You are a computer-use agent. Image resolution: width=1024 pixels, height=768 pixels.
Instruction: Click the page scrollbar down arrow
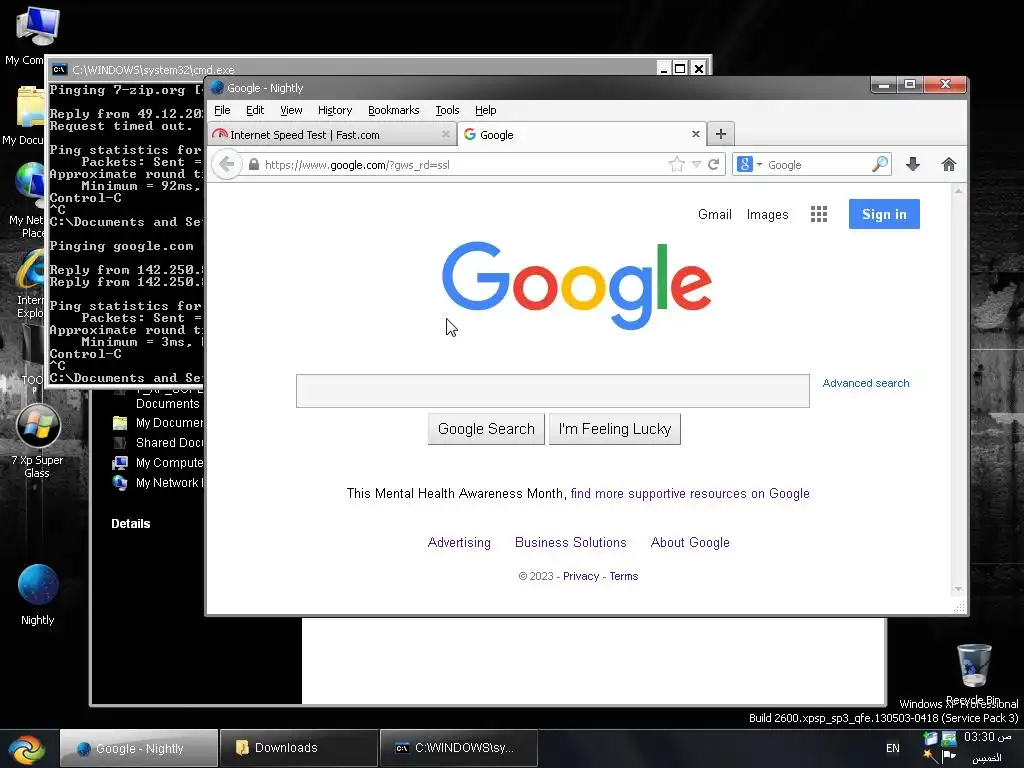point(958,589)
